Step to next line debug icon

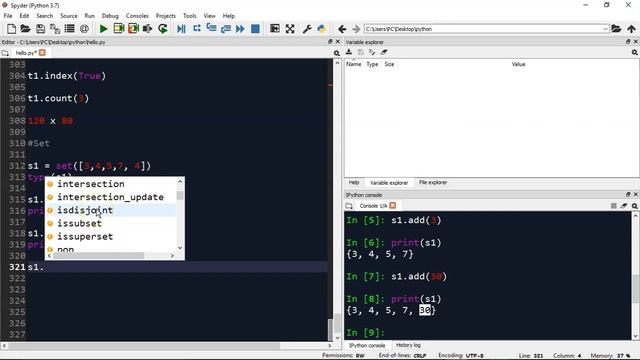197,29
